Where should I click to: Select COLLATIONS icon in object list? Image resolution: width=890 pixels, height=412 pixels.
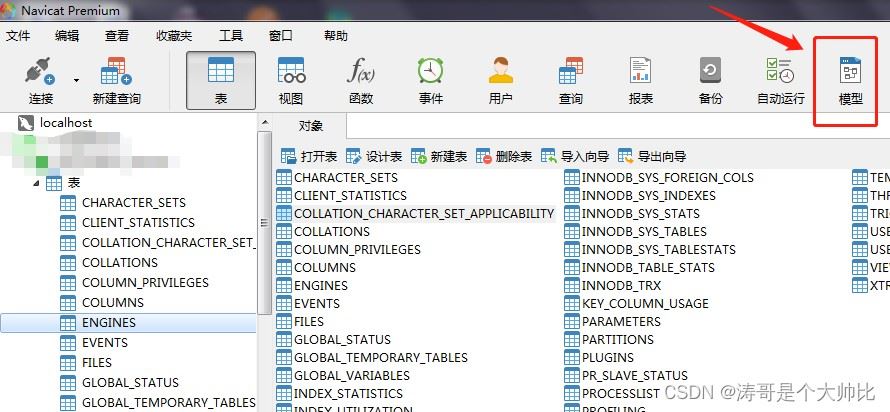click(x=284, y=232)
